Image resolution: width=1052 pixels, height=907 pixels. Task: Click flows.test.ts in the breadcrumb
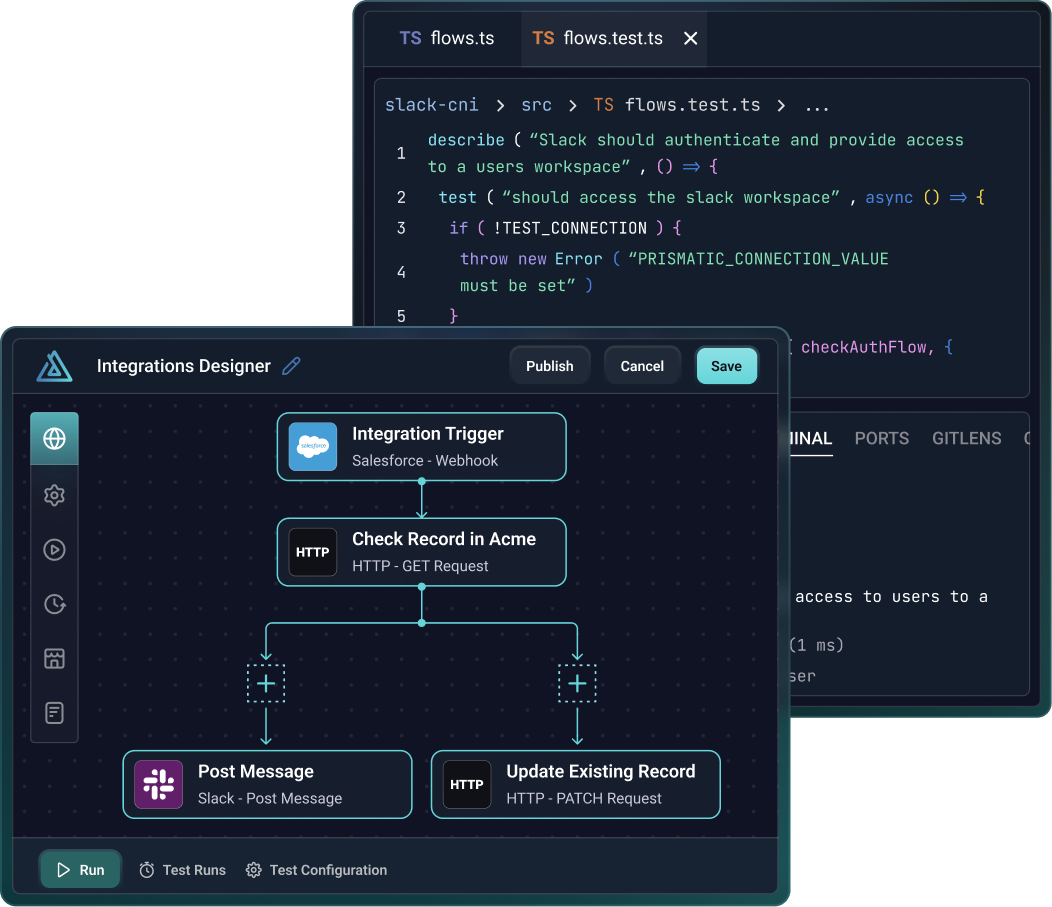click(692, 105)
